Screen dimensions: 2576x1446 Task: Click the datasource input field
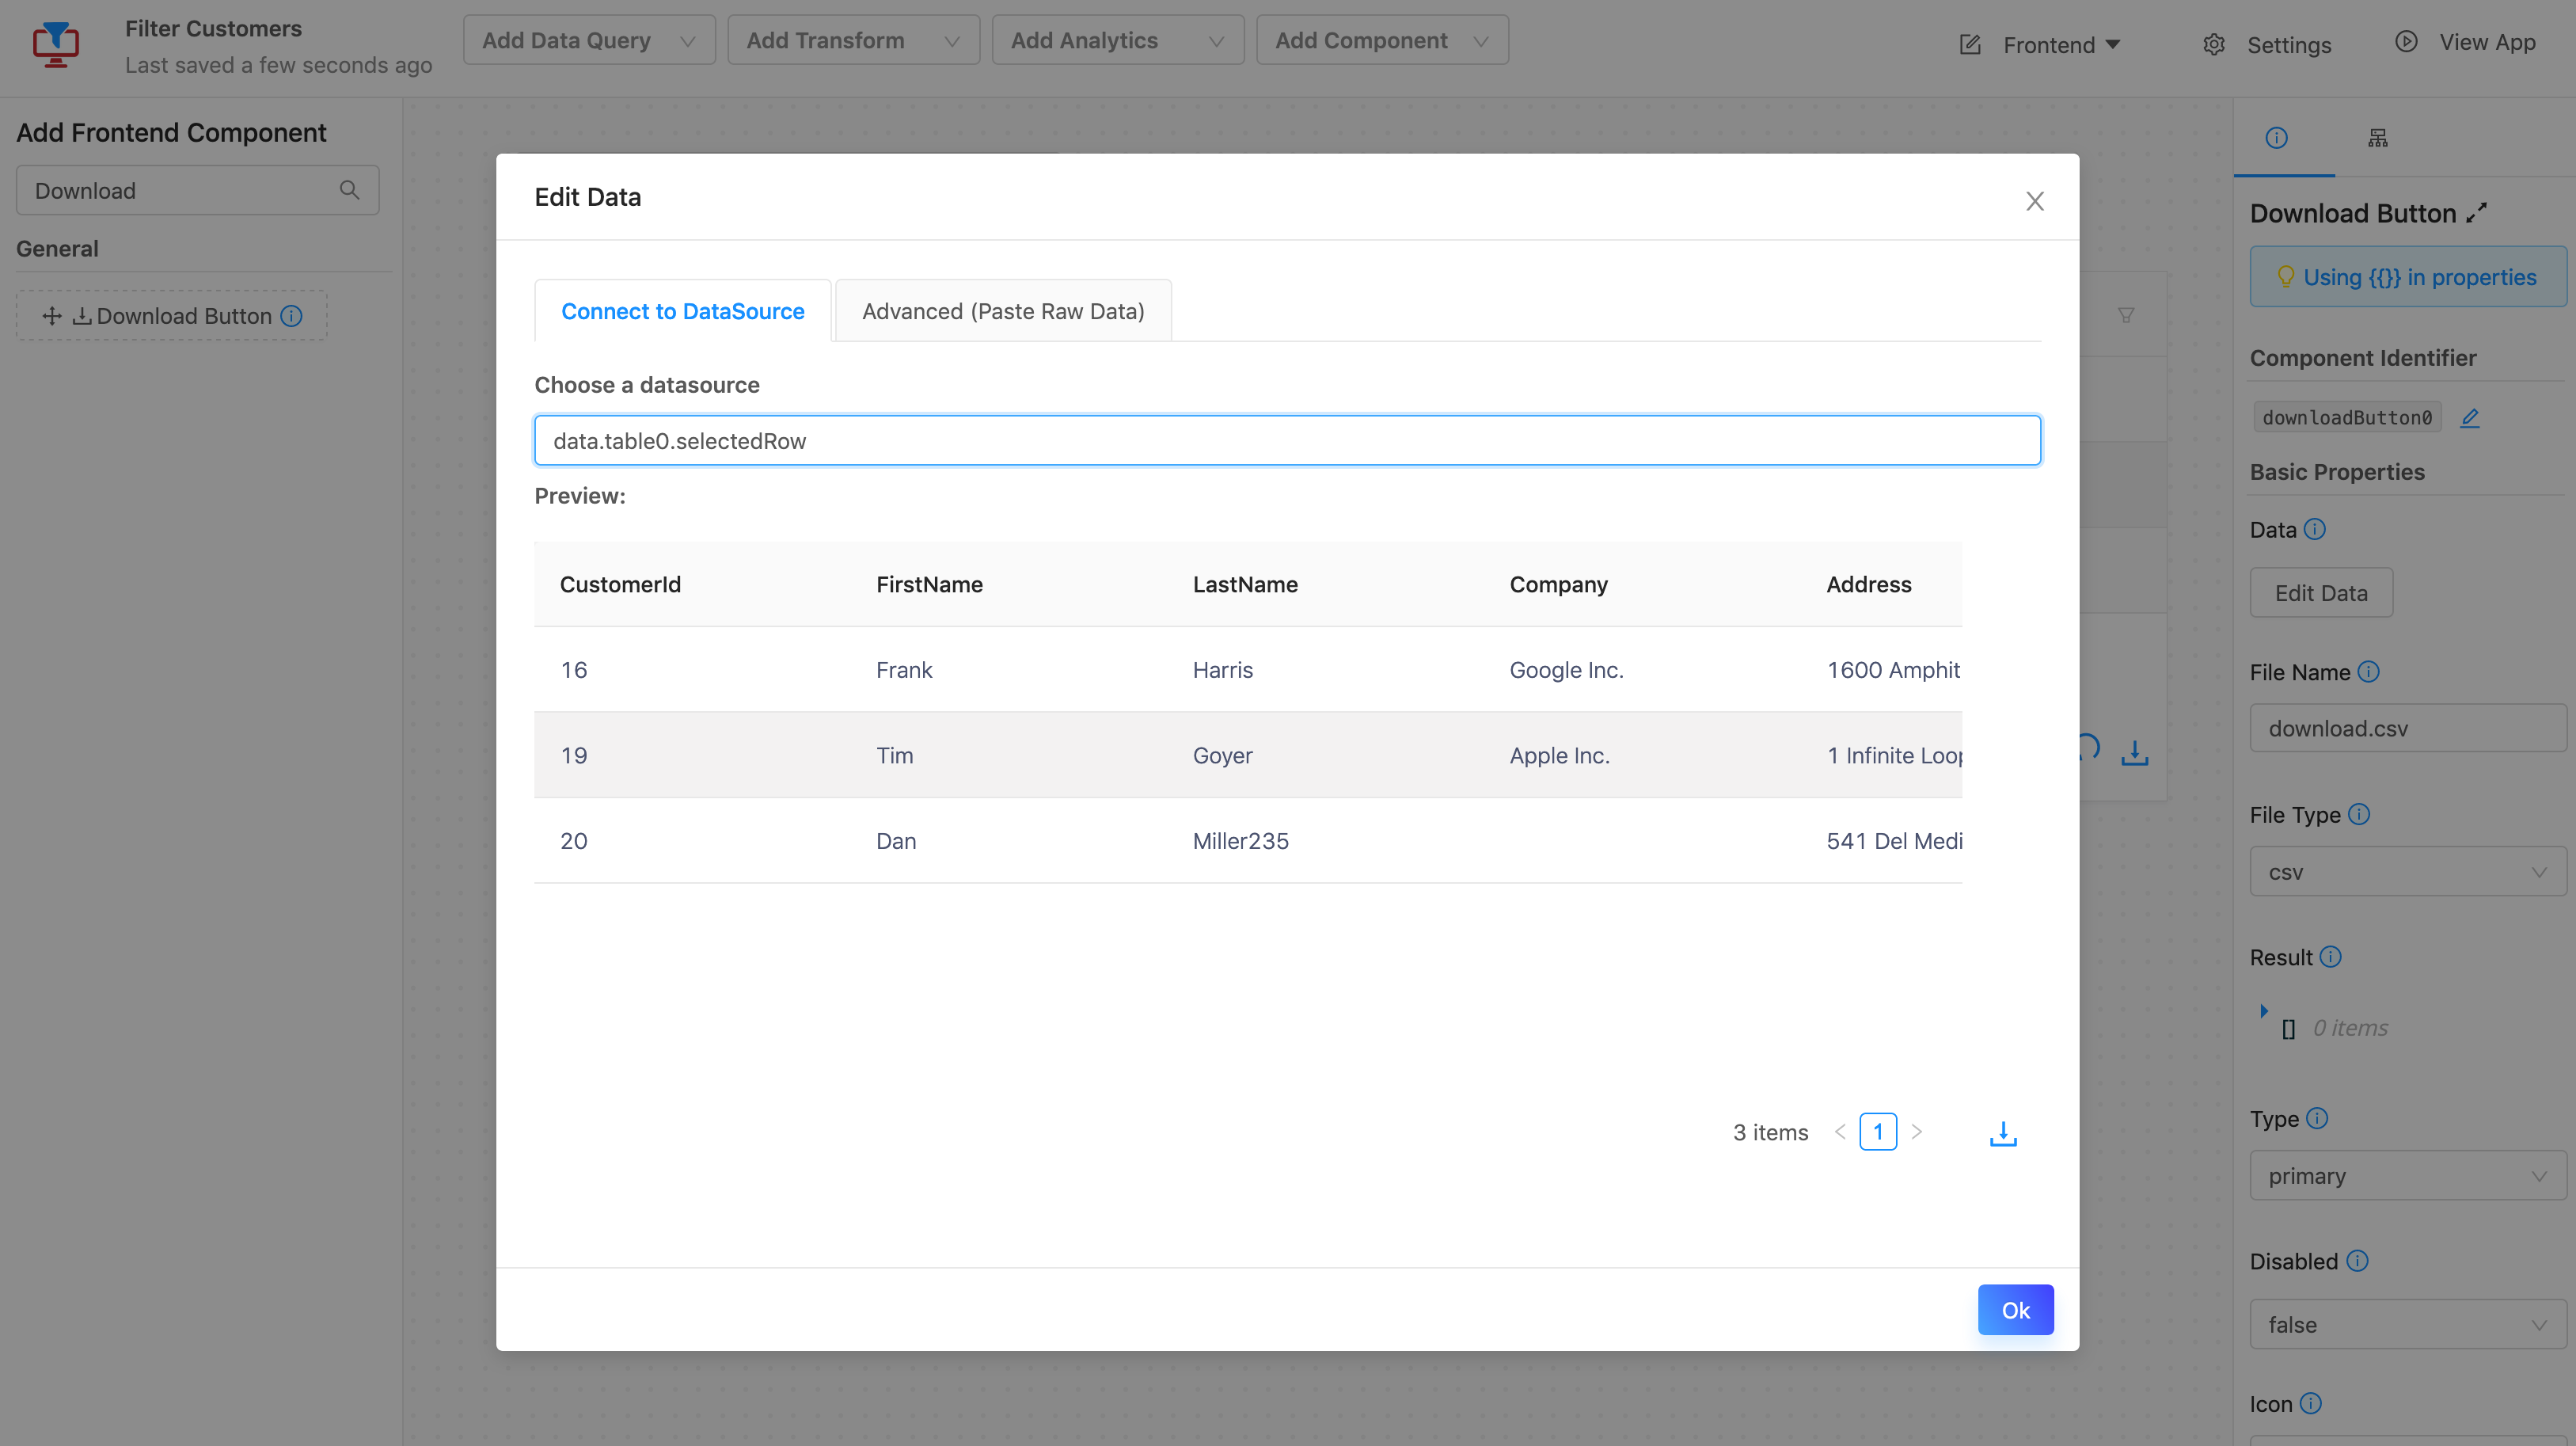click(1287, 440)
